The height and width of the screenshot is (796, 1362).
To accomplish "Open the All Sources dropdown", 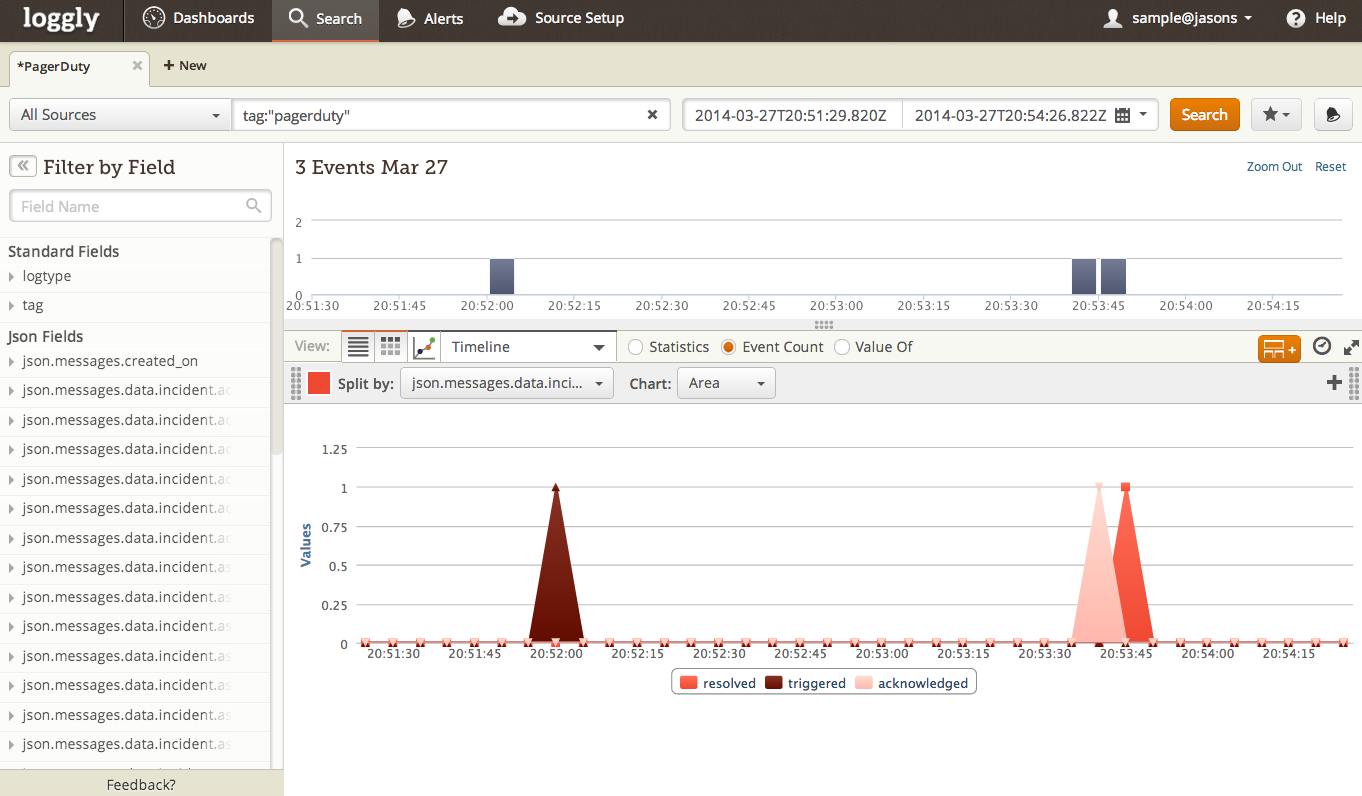I will pyautogui.click(x=120, y=115).
